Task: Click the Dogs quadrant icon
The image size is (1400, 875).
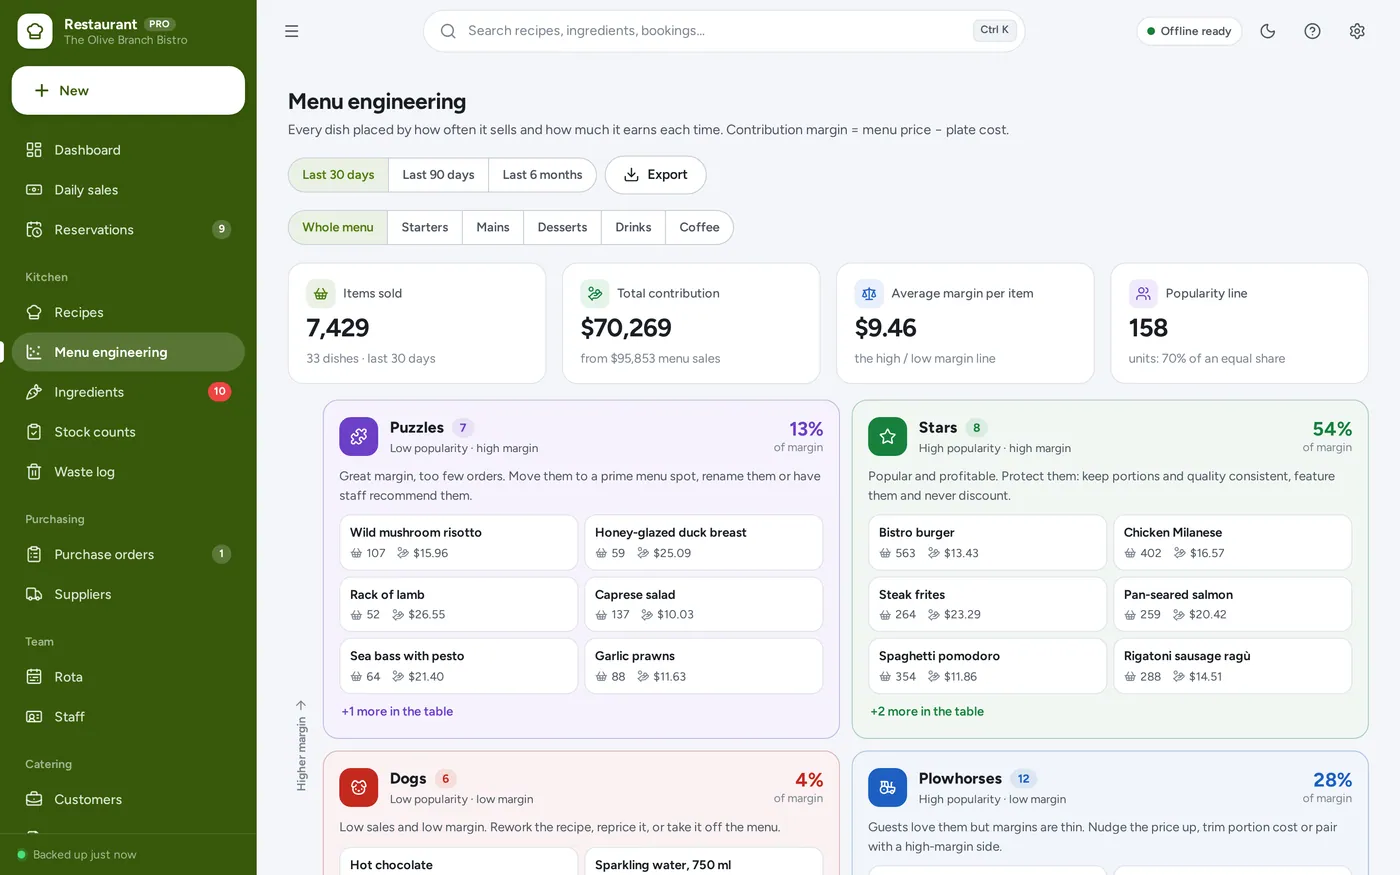Action: 359,787
